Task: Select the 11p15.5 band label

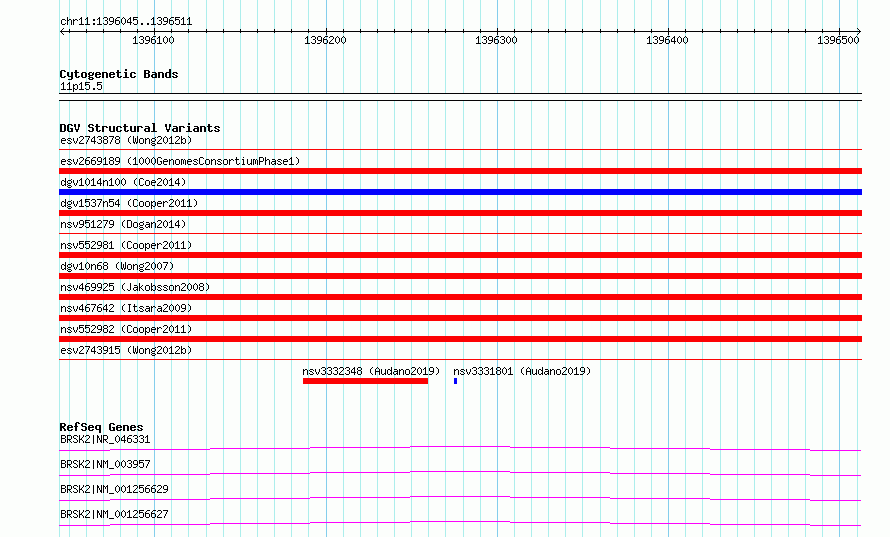Action: pos(81,86)
